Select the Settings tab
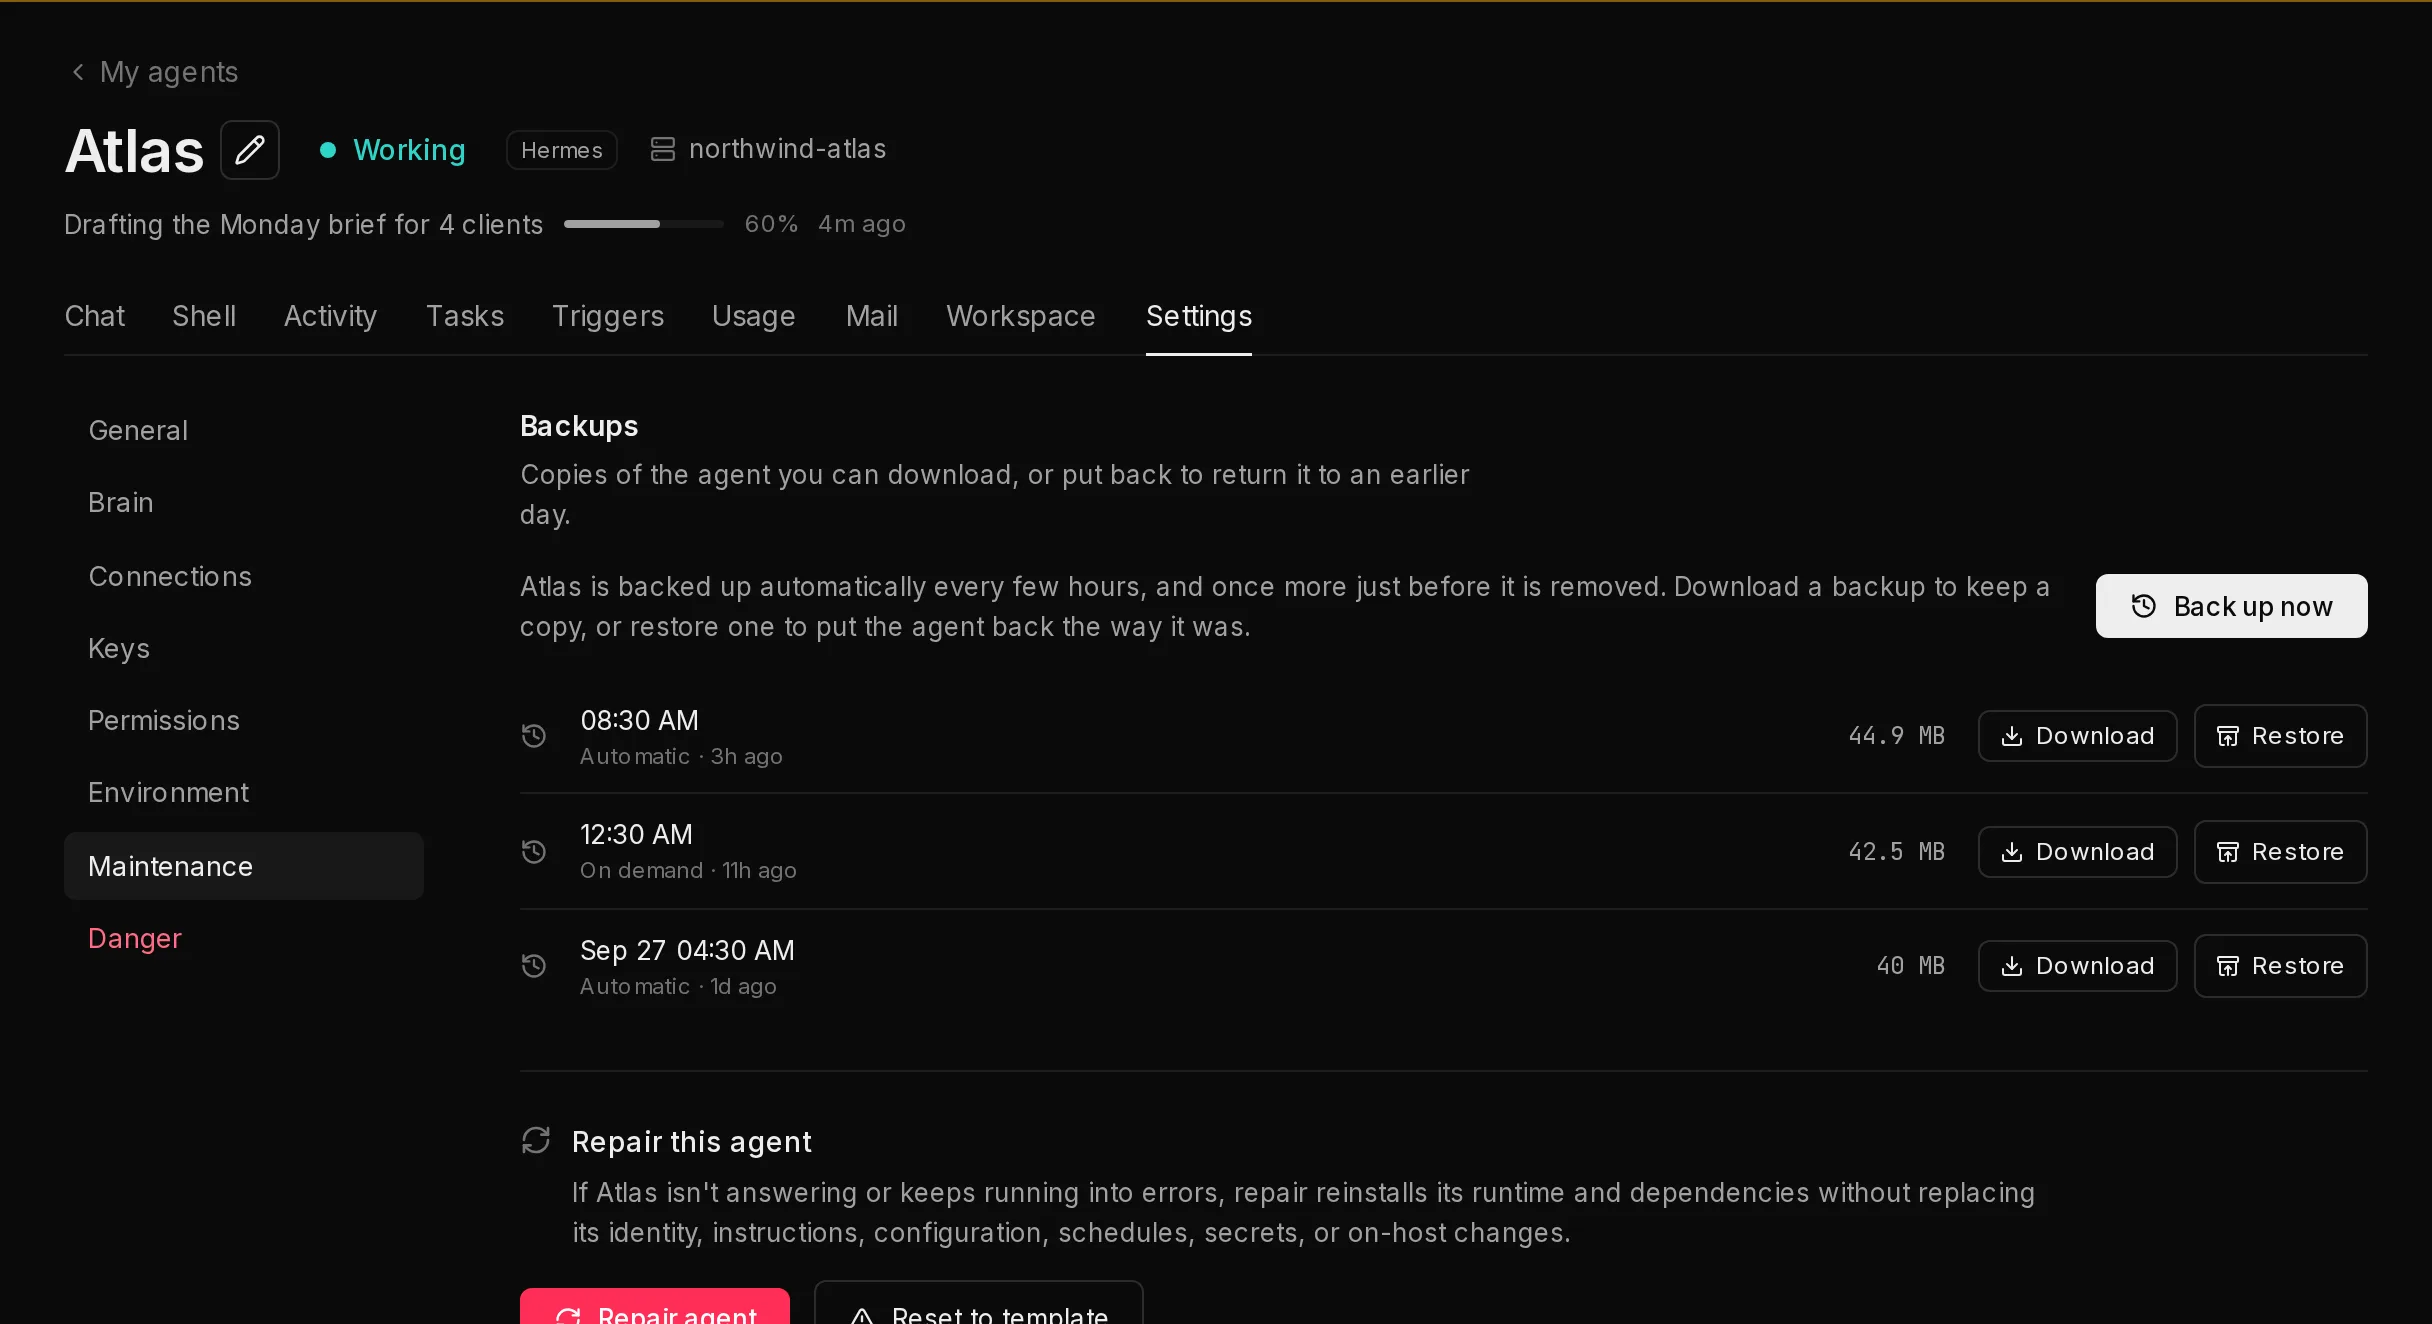 [1199, 316]
